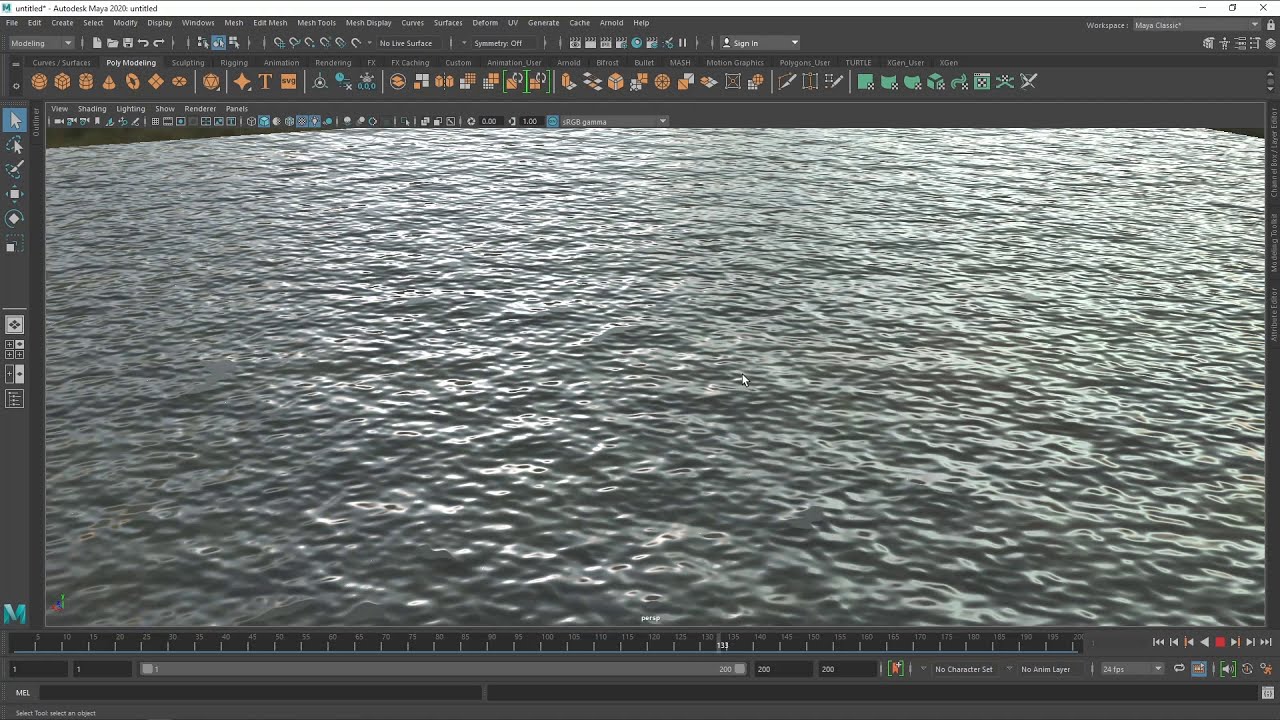Create polygon Type text tool
1280x720 pixels.
pyautogui.click(x=265, y=82)
